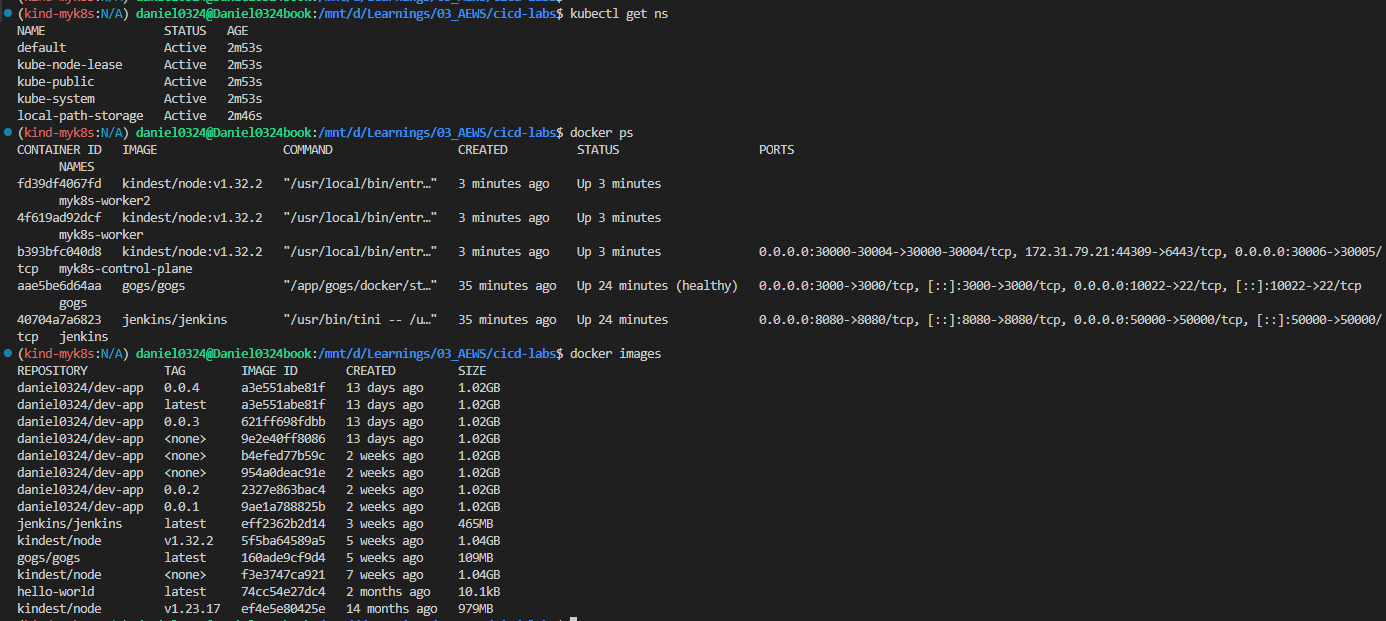Select tag 0.0.2 of dev-app
This screenshot has height=621, width=1386.
pos(181,490)
